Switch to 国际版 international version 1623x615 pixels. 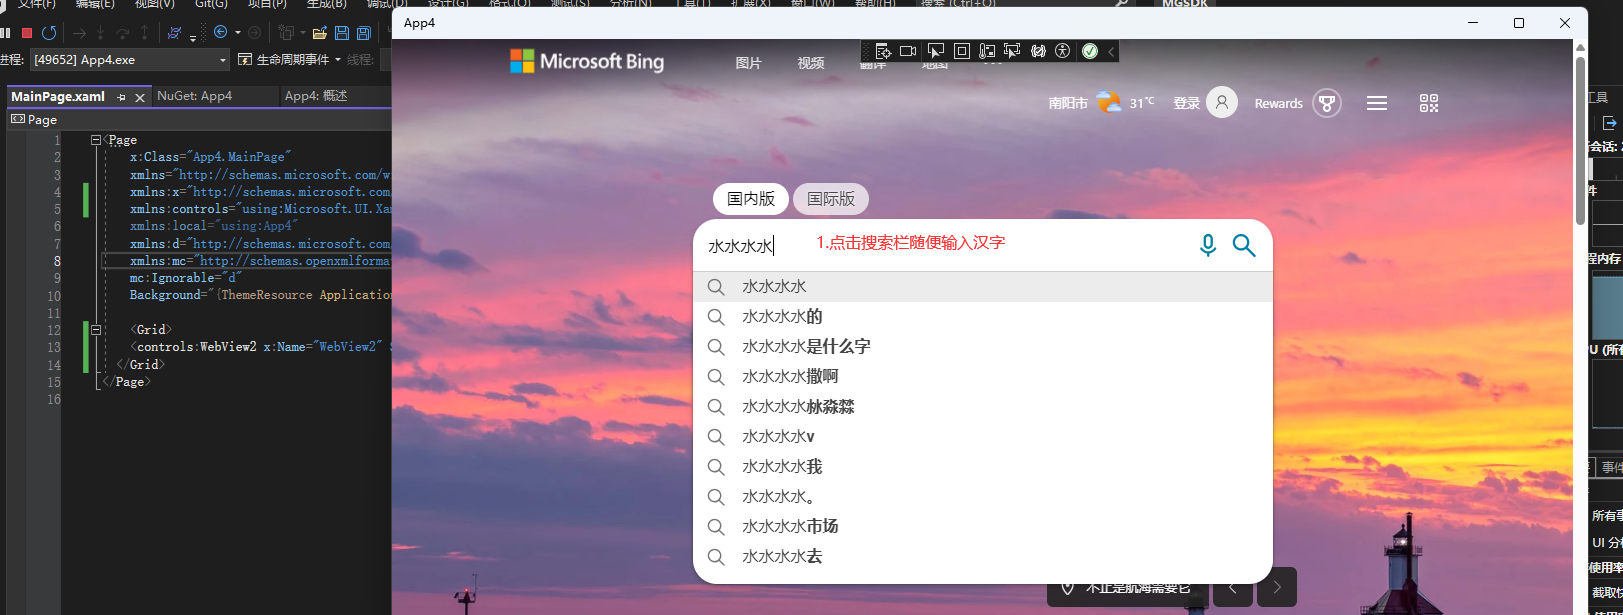831,199
